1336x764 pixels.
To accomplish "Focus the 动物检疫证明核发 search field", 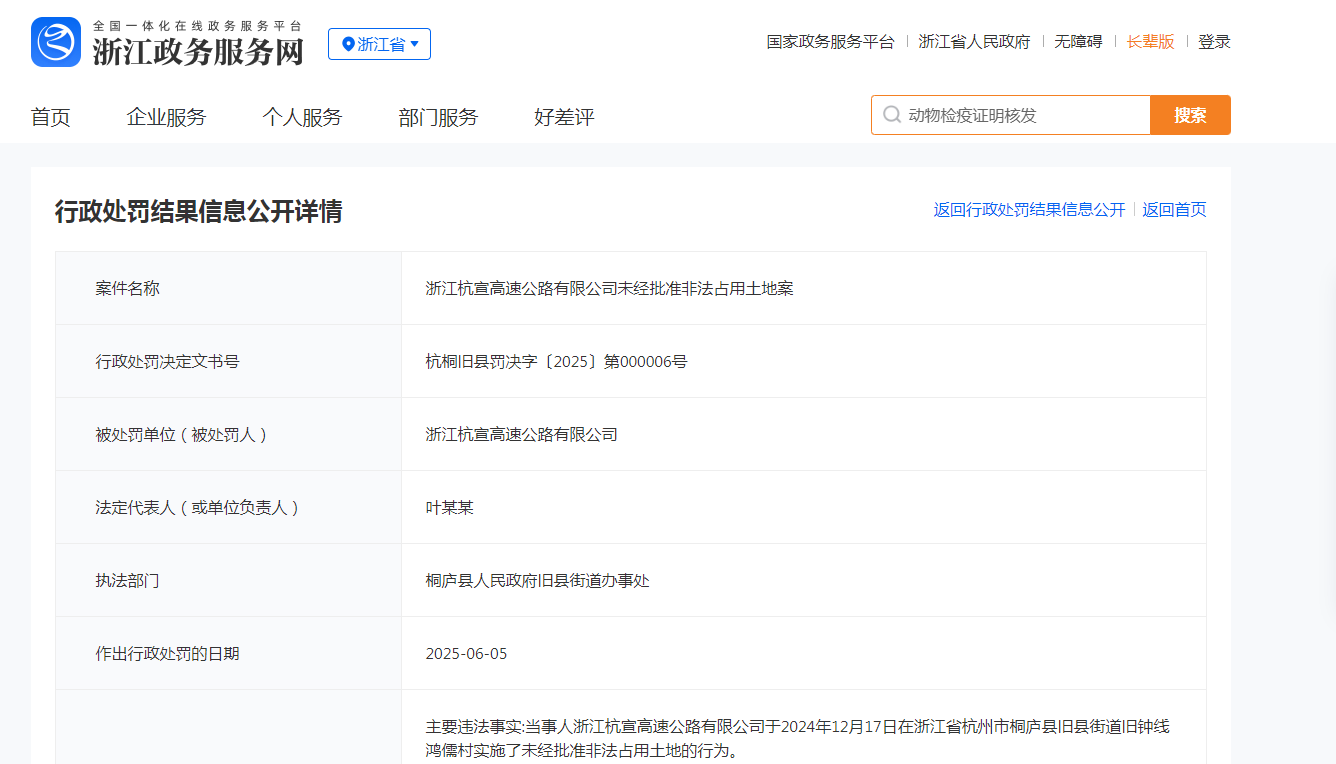I will tap(1011, 115).
